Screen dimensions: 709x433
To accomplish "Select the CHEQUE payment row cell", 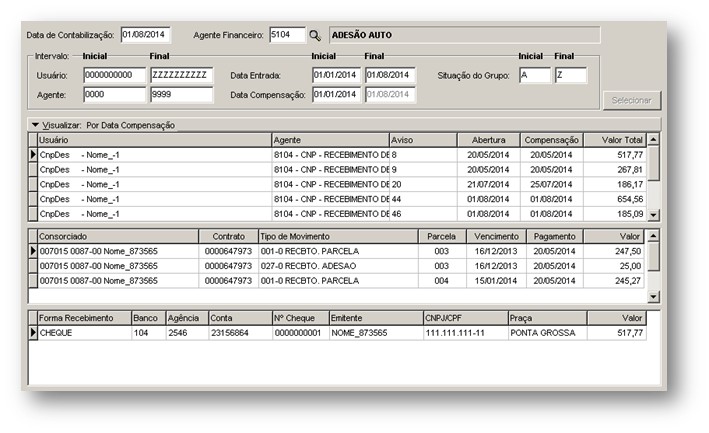I will point(84,333).
